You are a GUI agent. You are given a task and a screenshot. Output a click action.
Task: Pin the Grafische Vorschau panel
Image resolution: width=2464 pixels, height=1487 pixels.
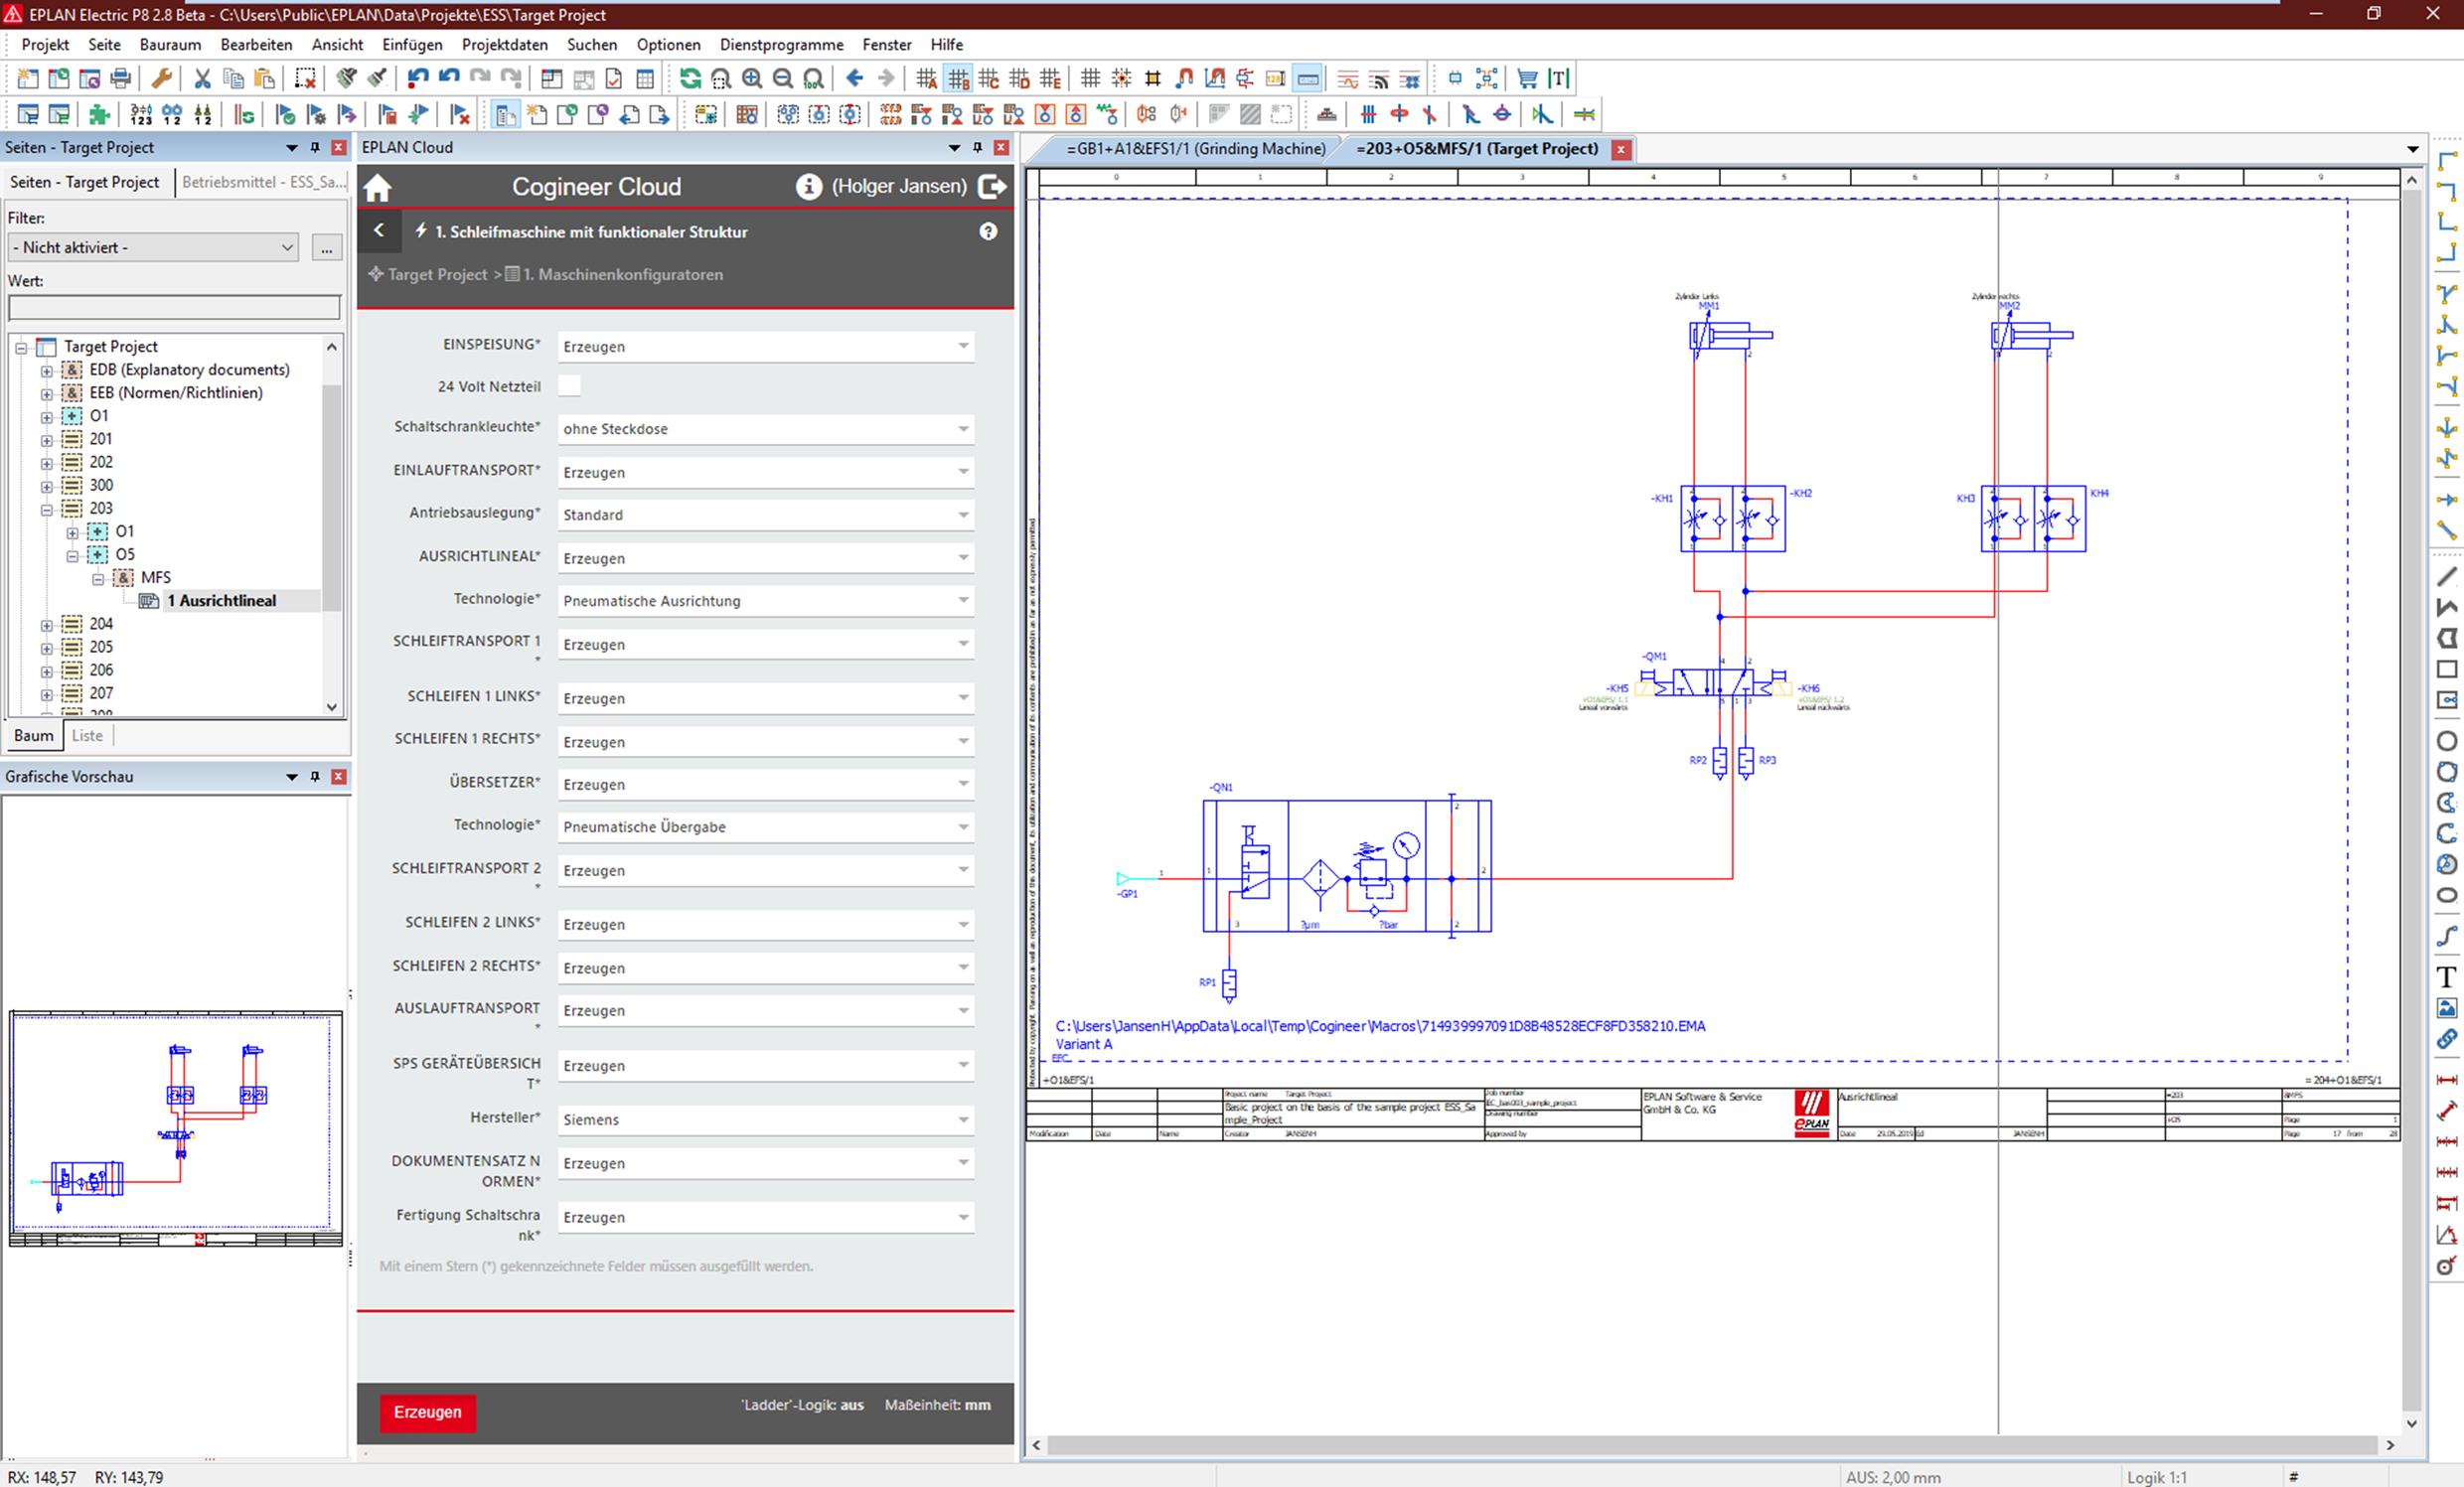315,776
